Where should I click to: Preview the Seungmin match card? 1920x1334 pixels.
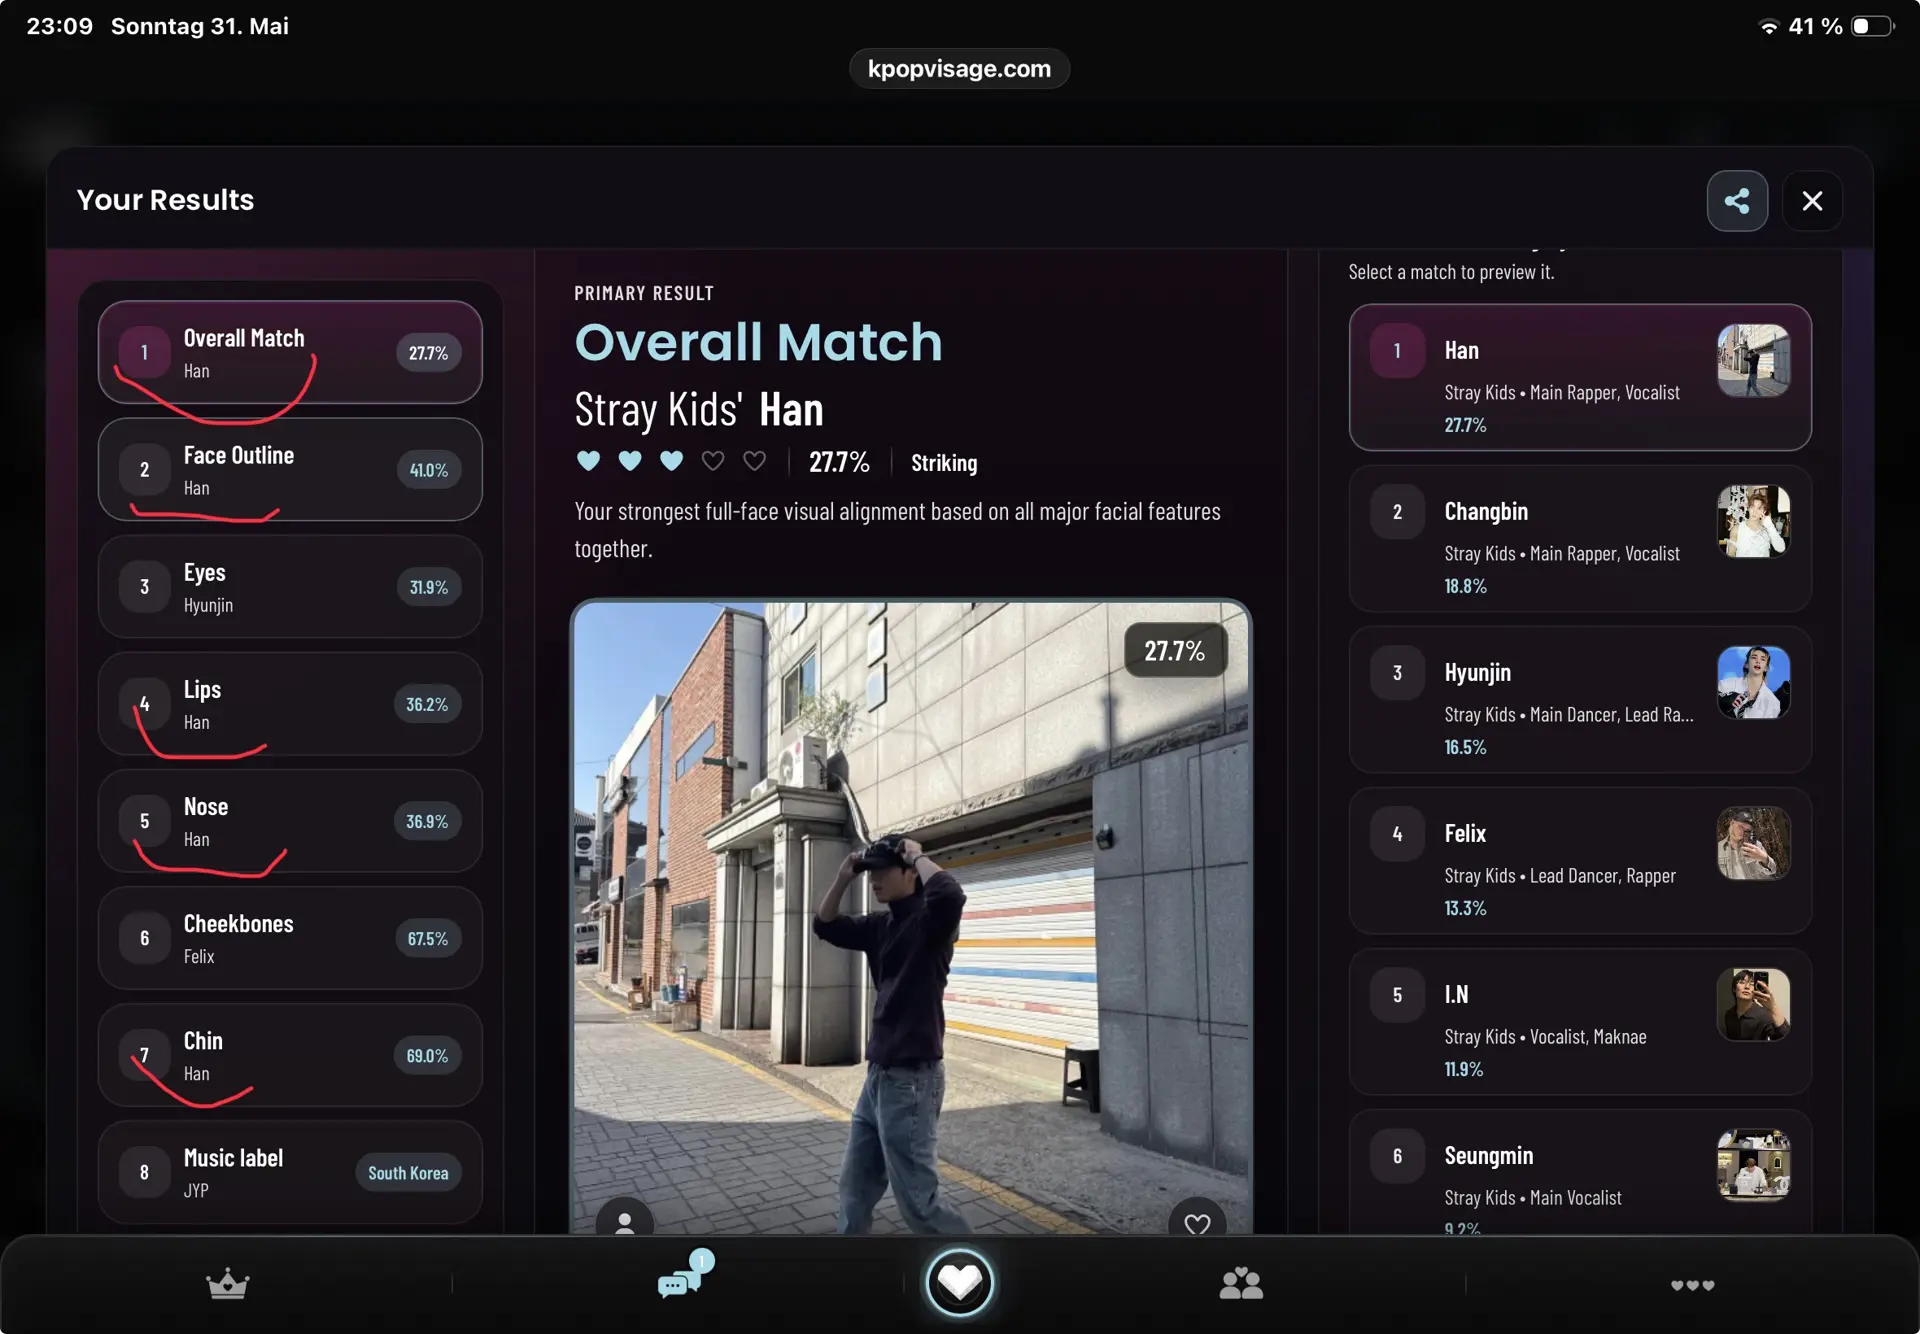pos(1580,1171)
